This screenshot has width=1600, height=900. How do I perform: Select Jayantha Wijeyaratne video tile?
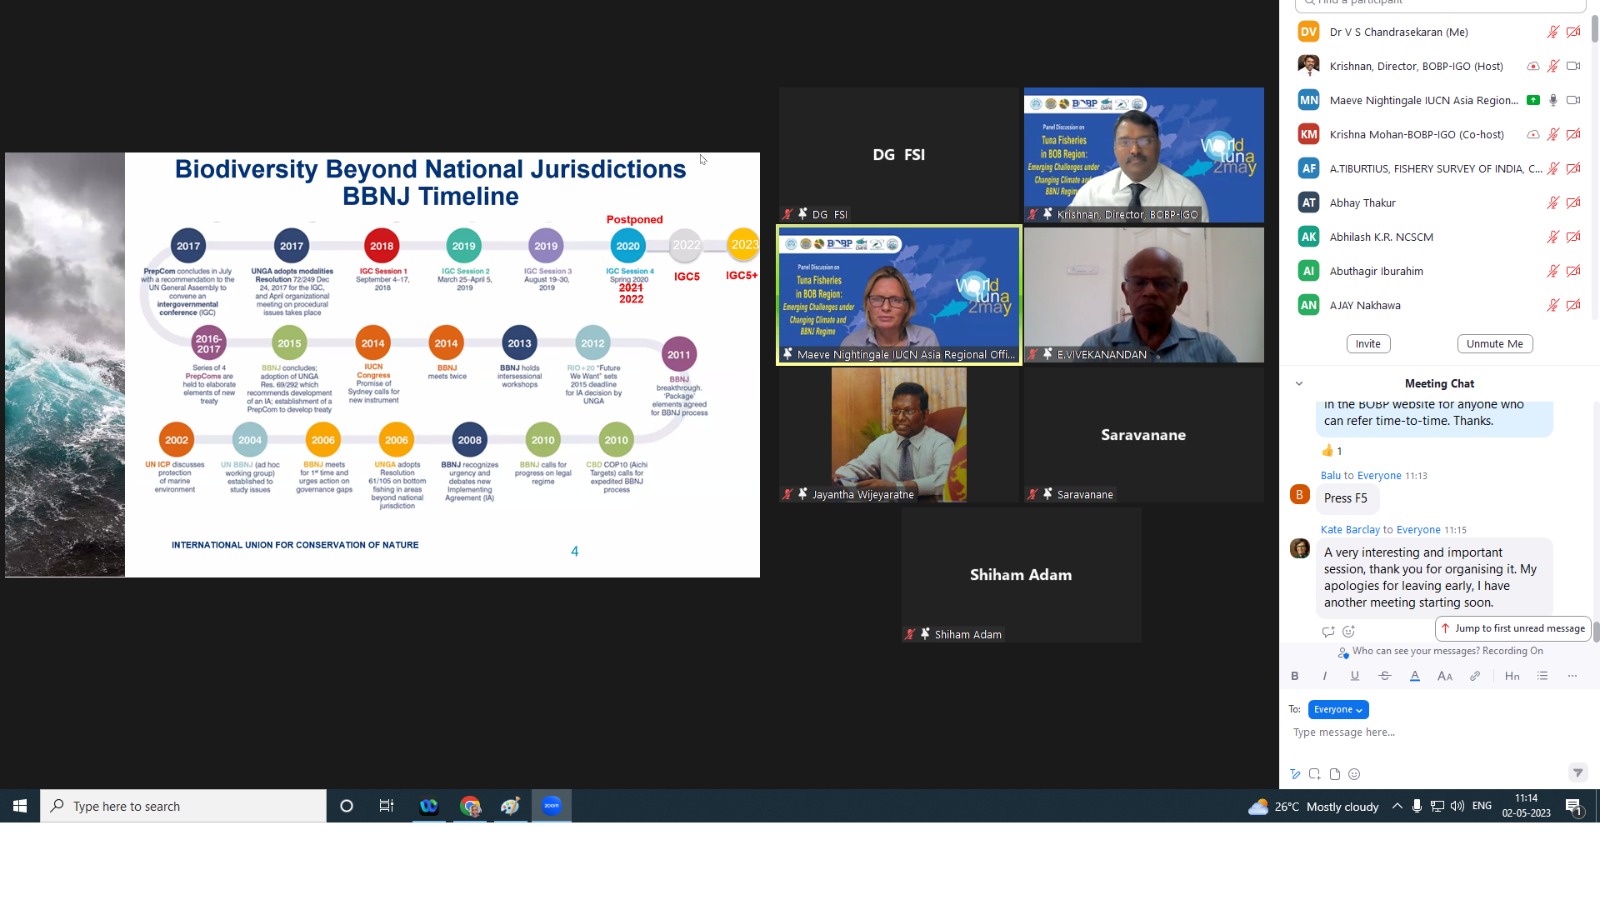[x=899, y=434]
